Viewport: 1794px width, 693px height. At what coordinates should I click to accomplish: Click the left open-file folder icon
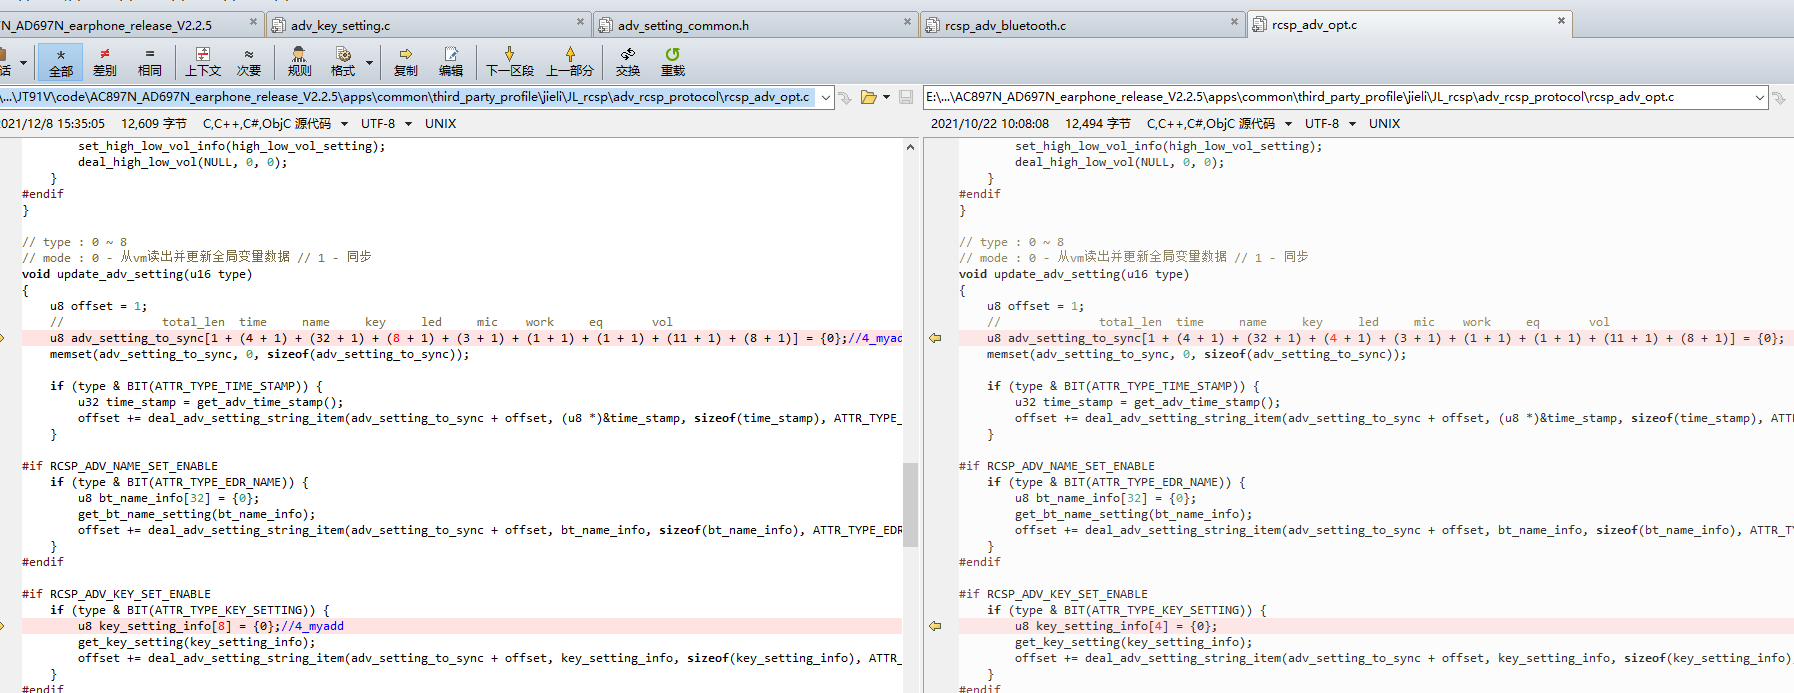(868, 97)
